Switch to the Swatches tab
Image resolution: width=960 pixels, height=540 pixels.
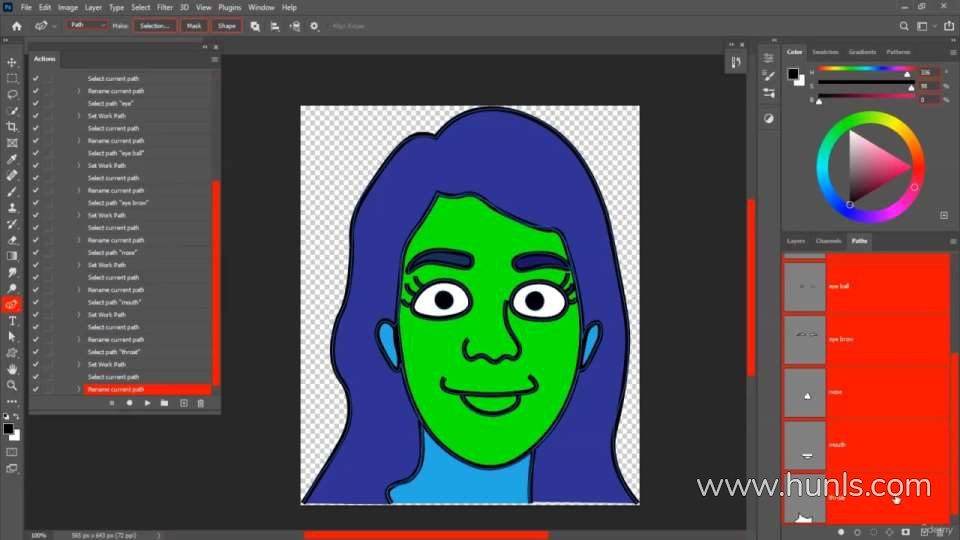coord(825,52)
